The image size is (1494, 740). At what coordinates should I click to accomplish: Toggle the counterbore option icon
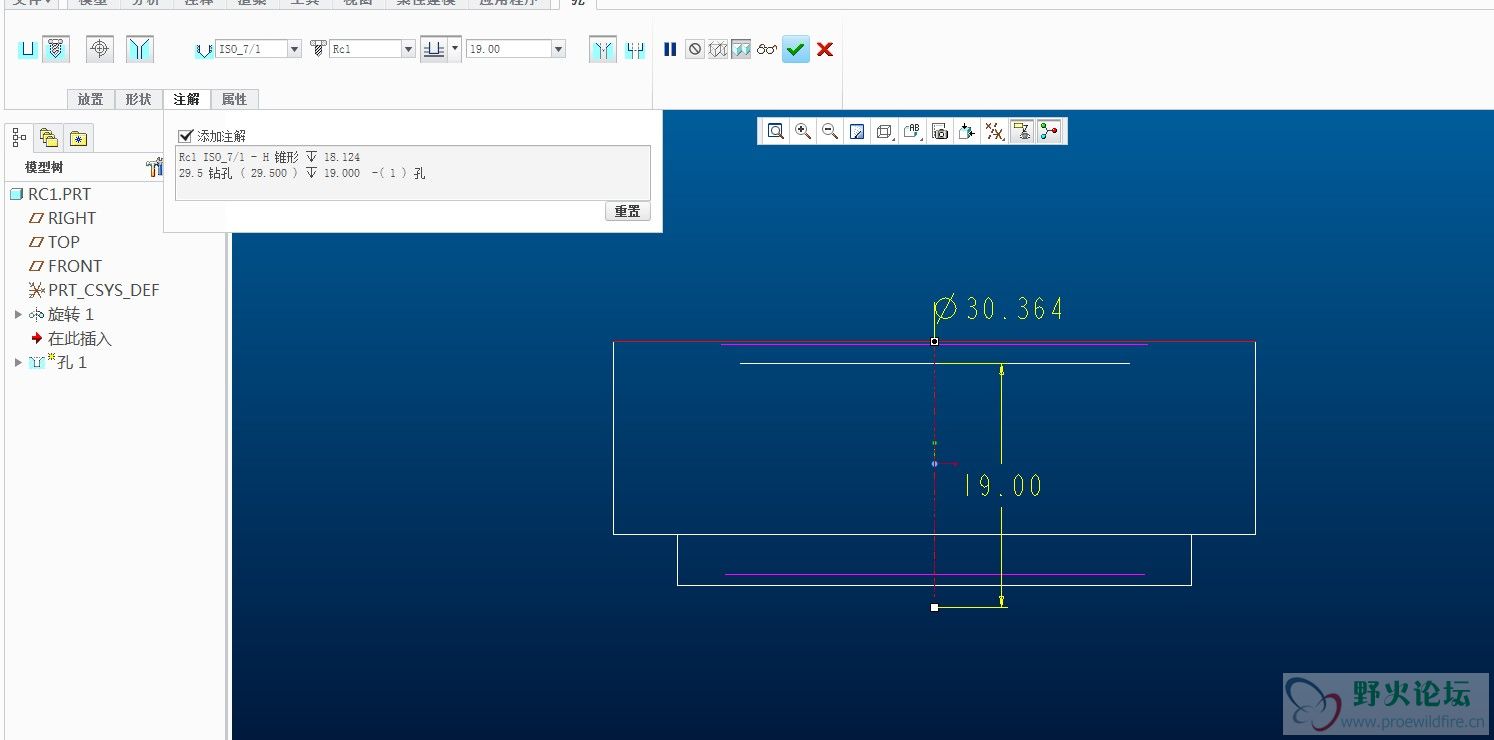click(x=635, y=49)
